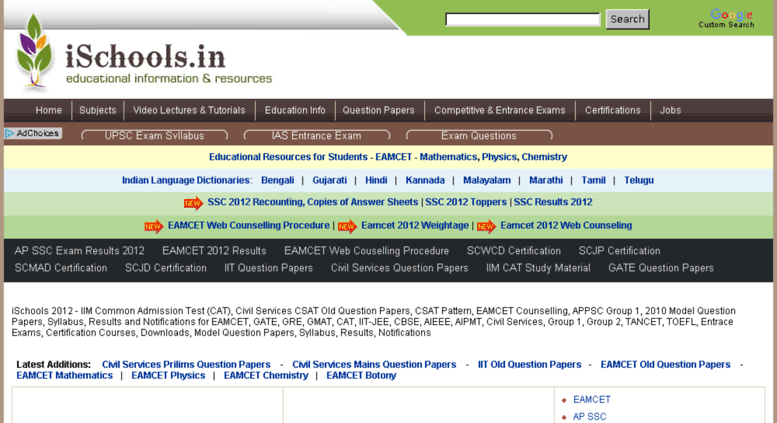777x423 pixels.
Task: Open the AP SSC sidebar list link
Action: (x=589, y=417)
